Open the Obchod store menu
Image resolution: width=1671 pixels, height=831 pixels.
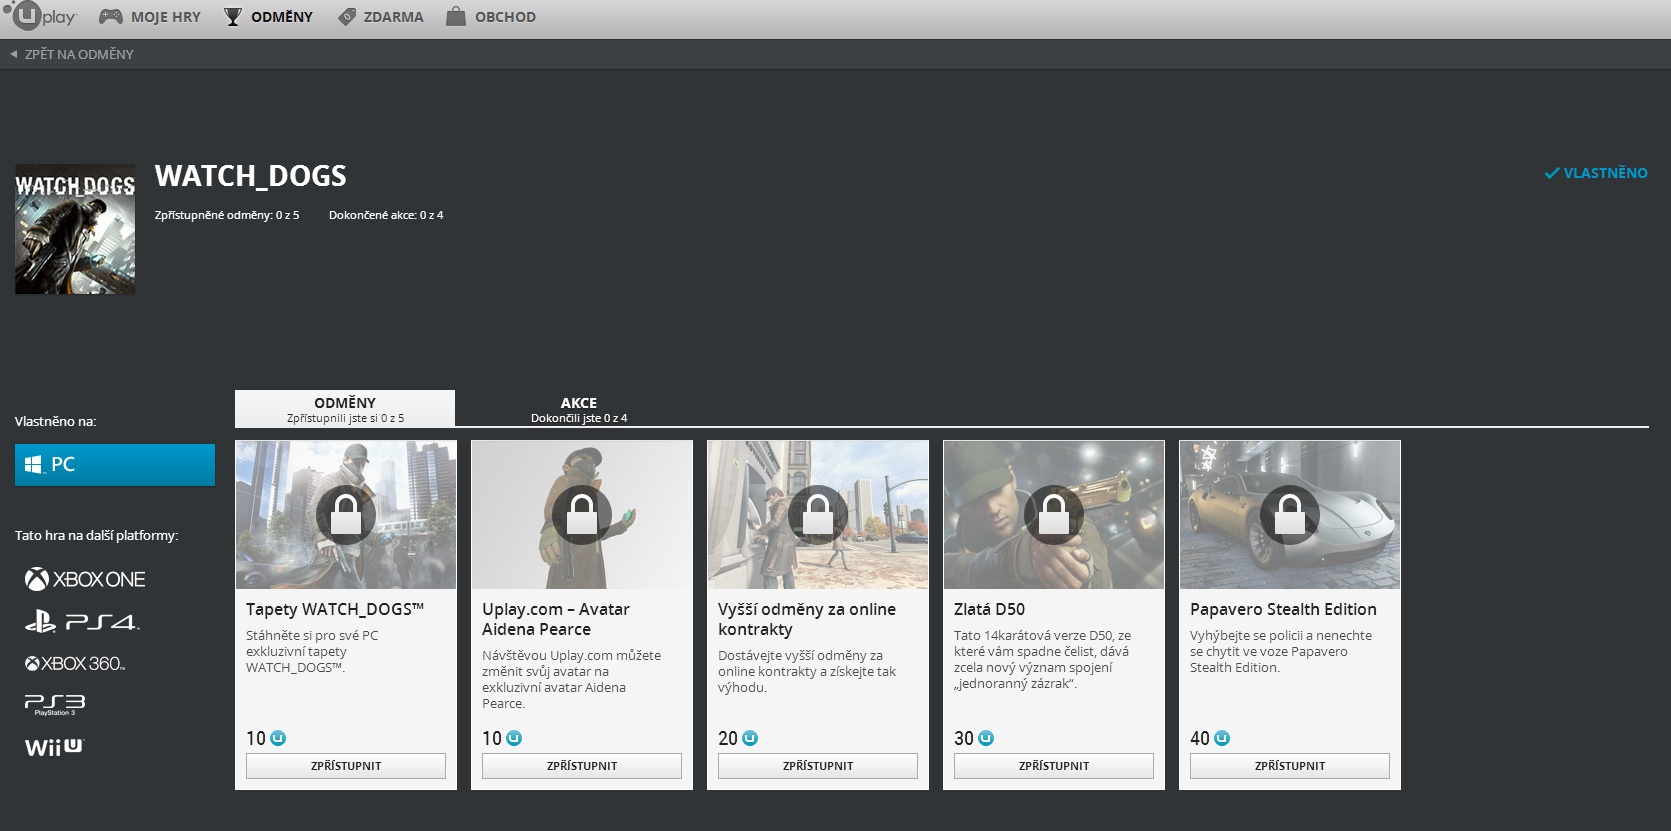click(490, 17)
